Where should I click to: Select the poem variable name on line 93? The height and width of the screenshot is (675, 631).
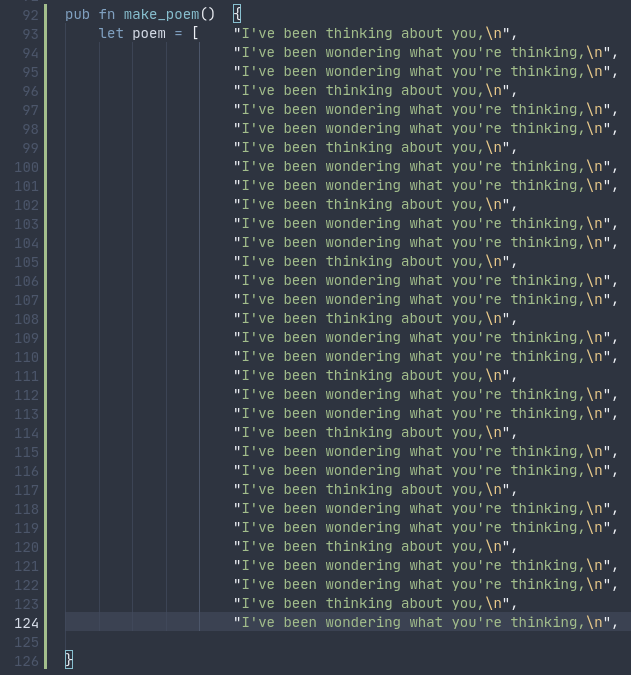tap(149, 33)
